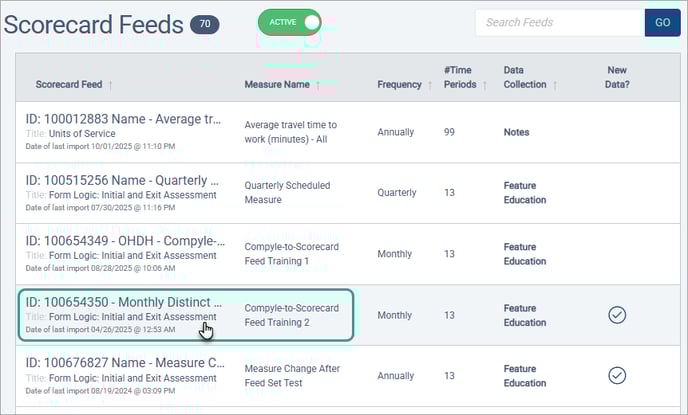Click New Data checkmark for feed 100676827
The image size is (688, 415).
point(617,376)
